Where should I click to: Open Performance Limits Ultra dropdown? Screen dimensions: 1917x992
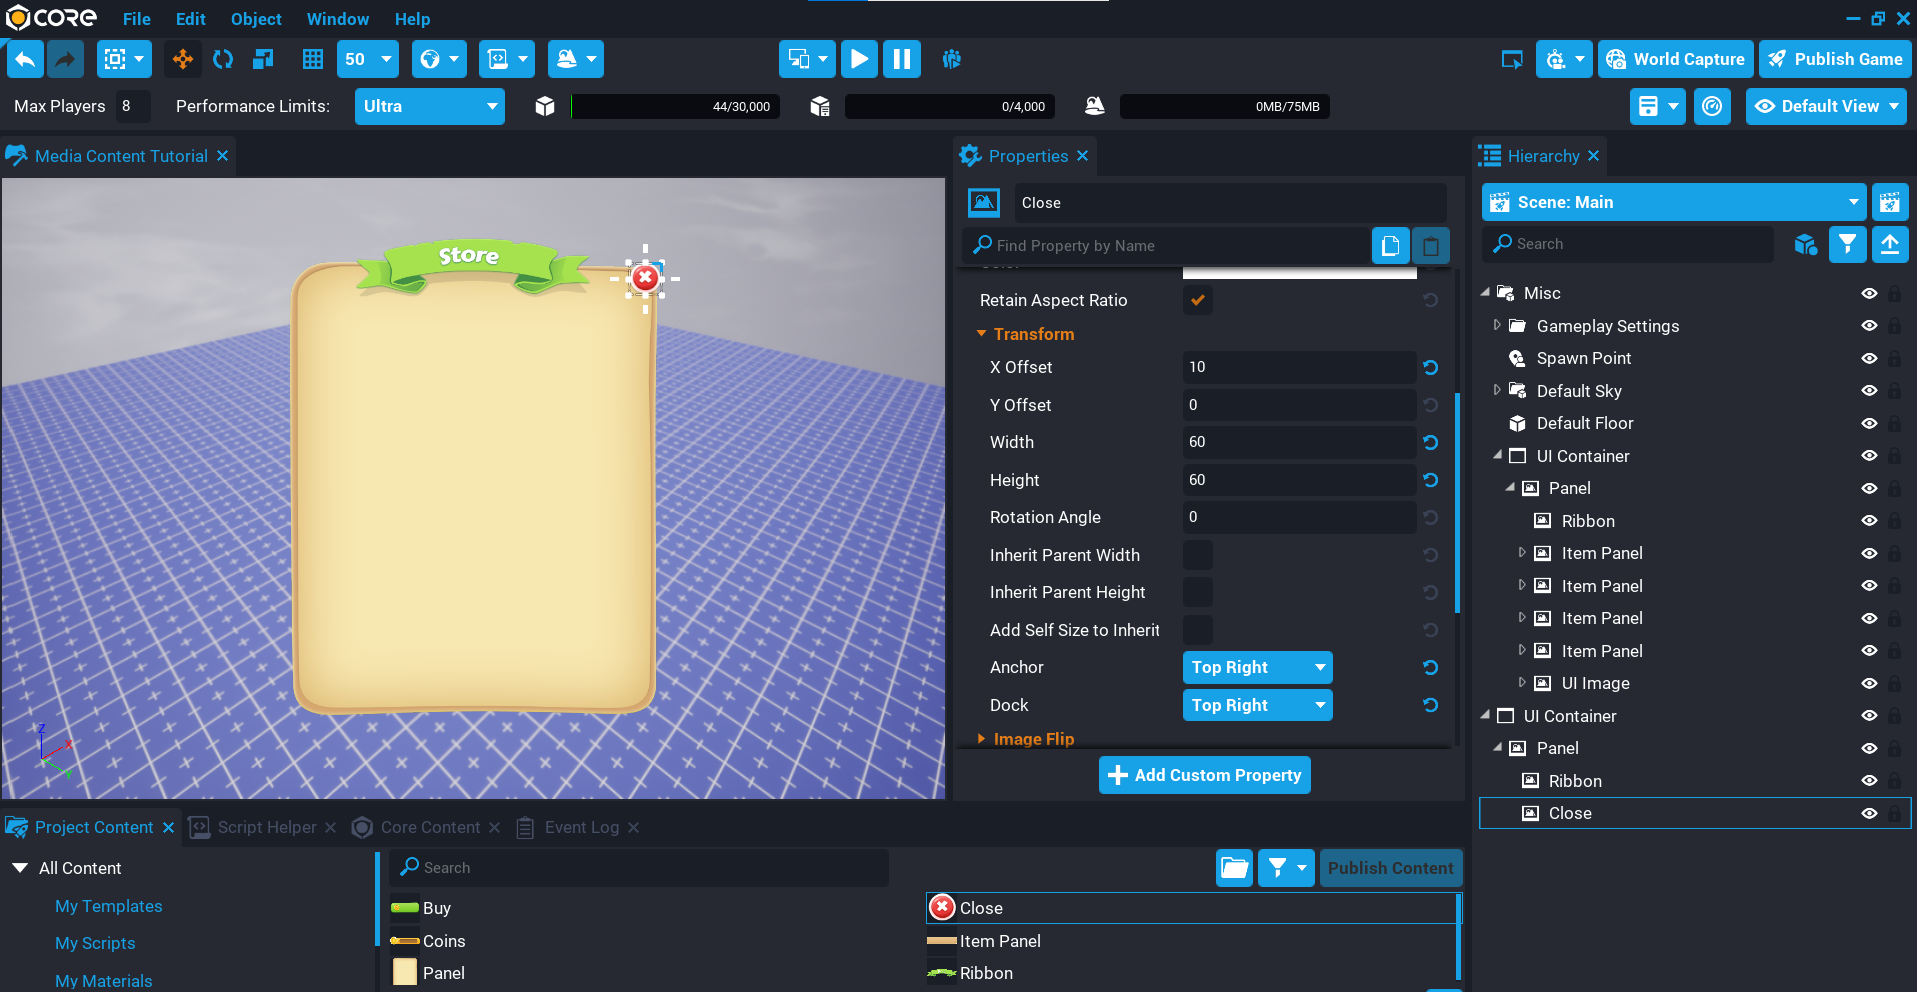[430, 106]
